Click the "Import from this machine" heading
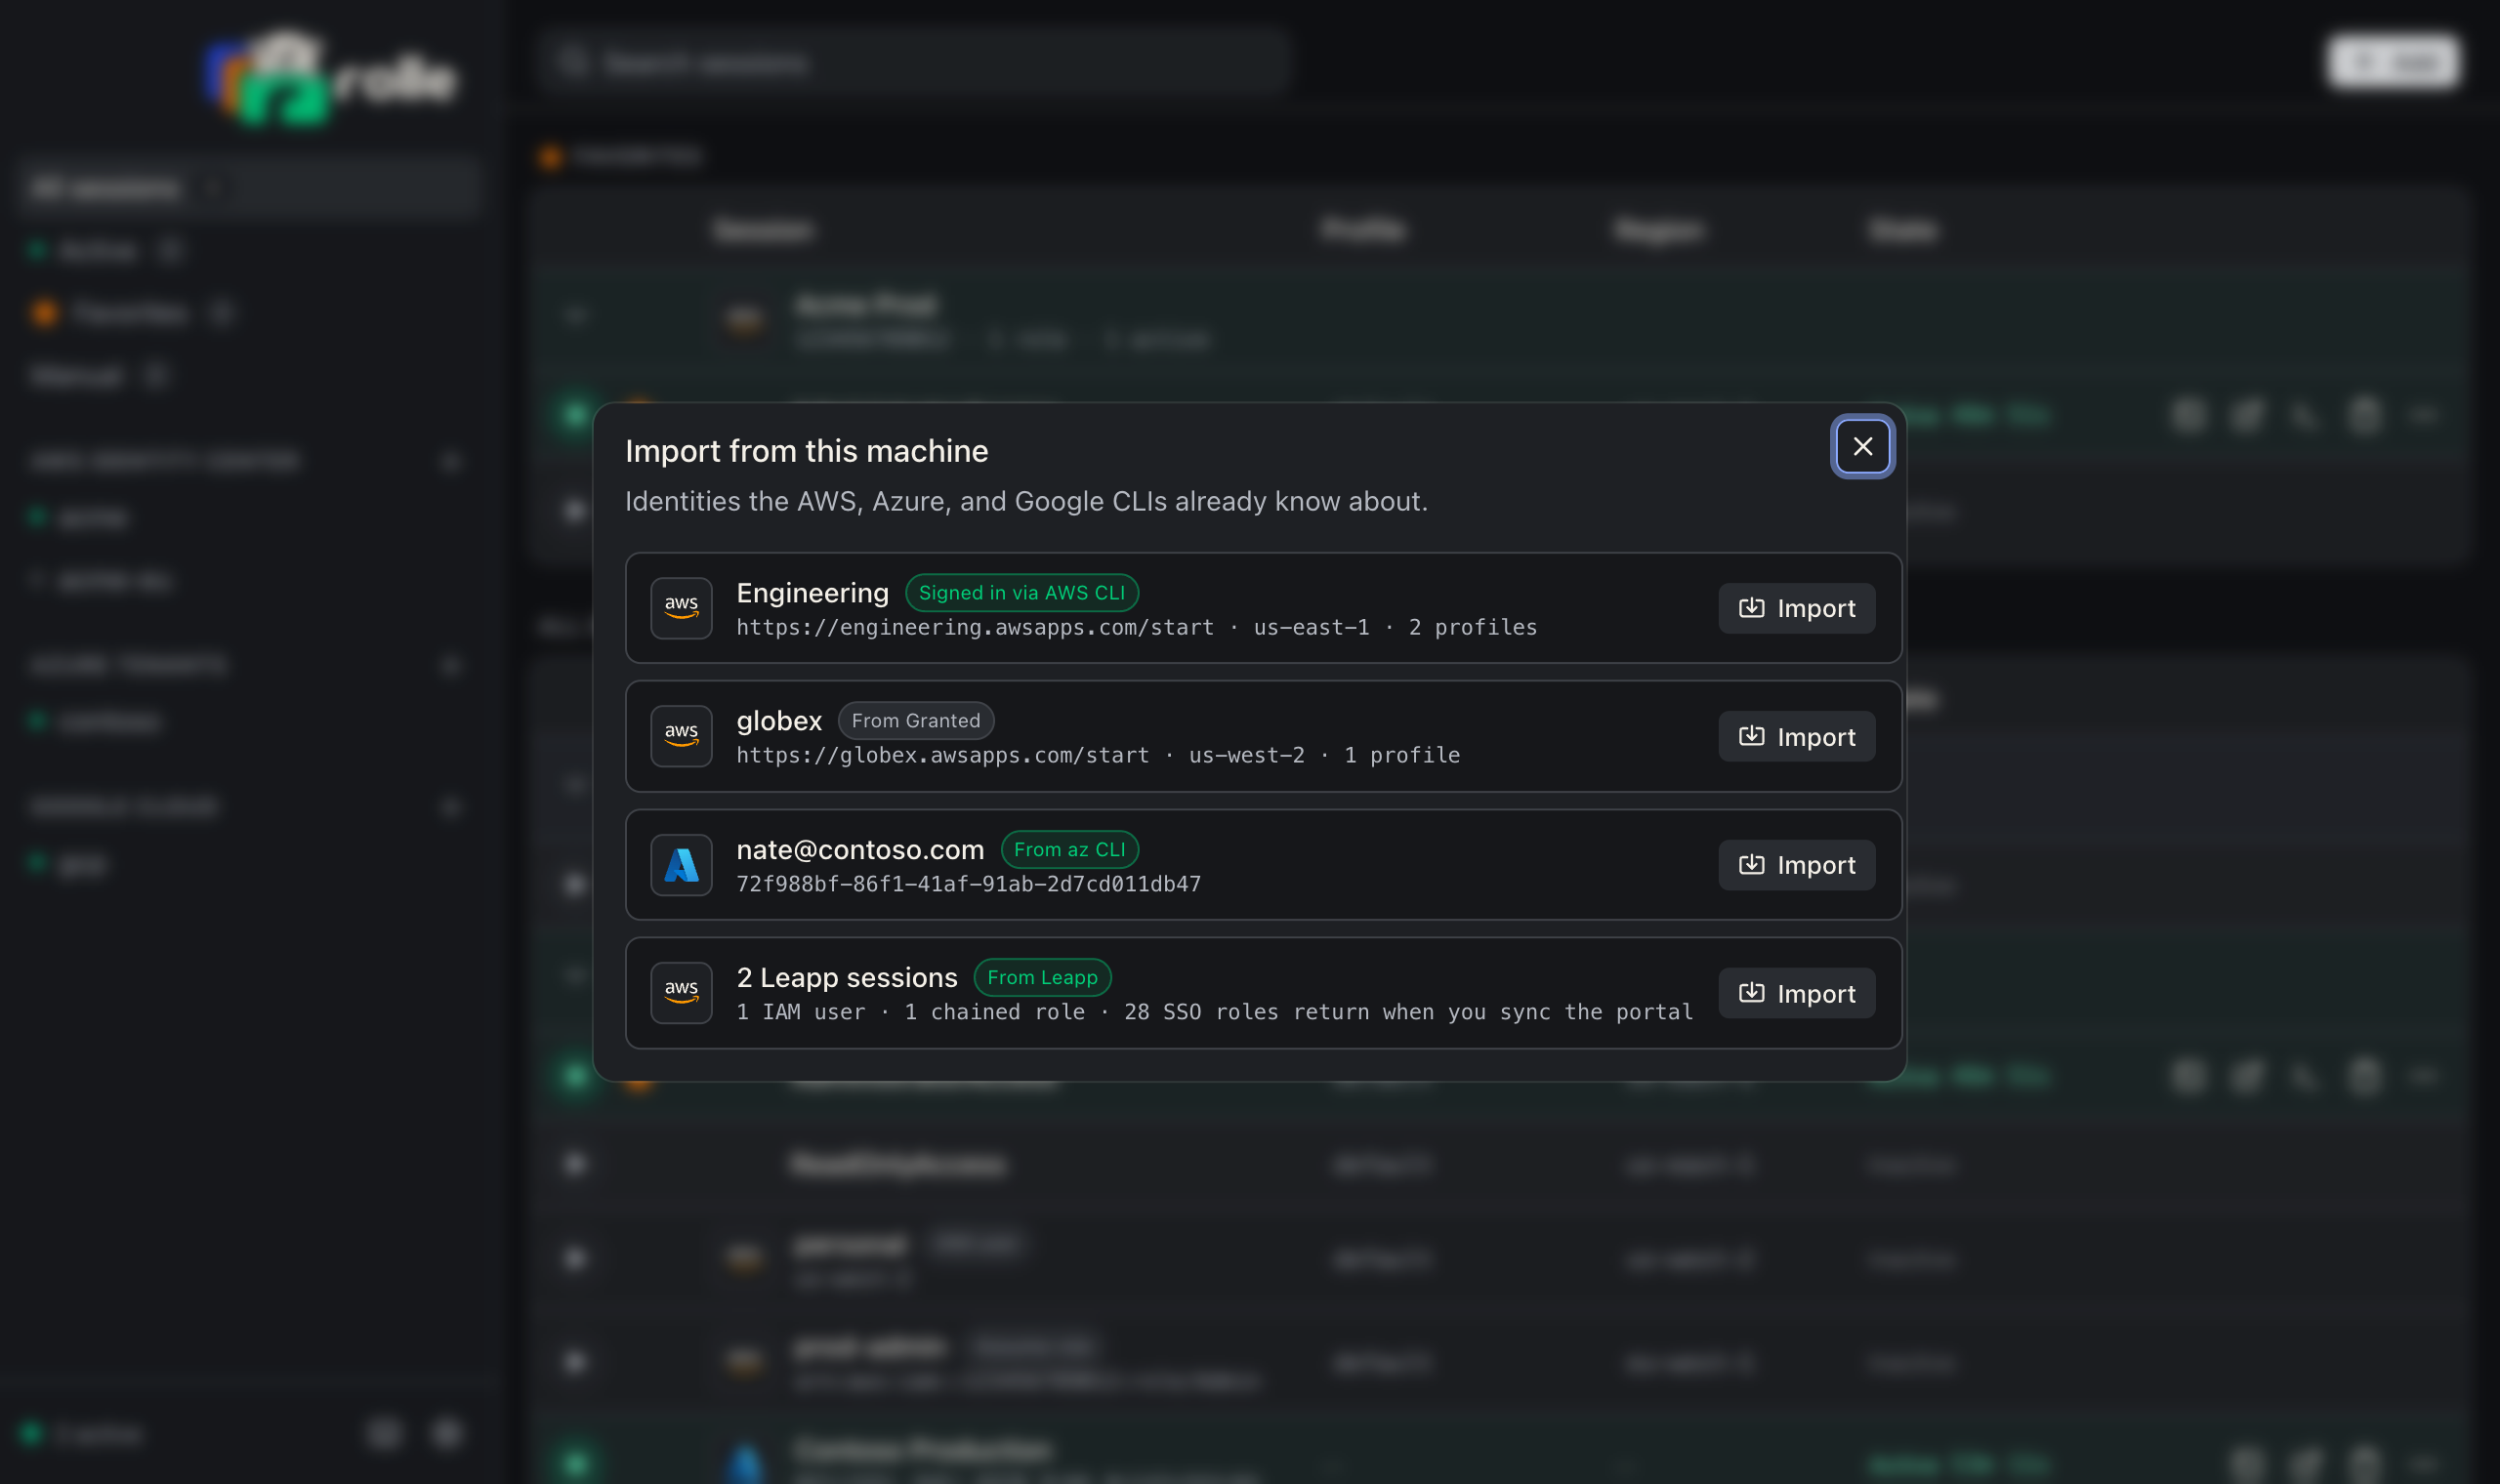Screen dimensions: 2500x1484 pos(806,451)
